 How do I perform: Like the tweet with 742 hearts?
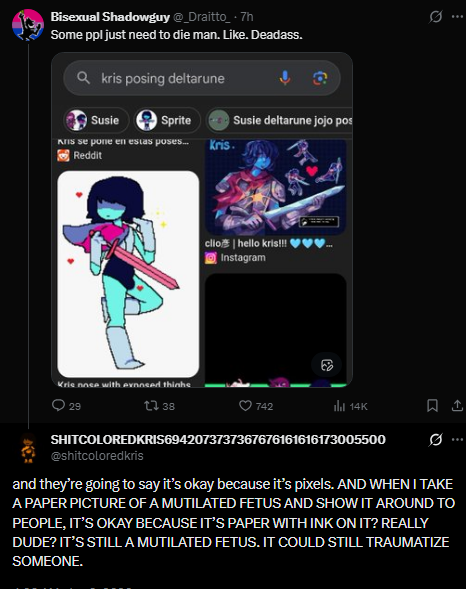pyautogui.click(x=245, y=406)
